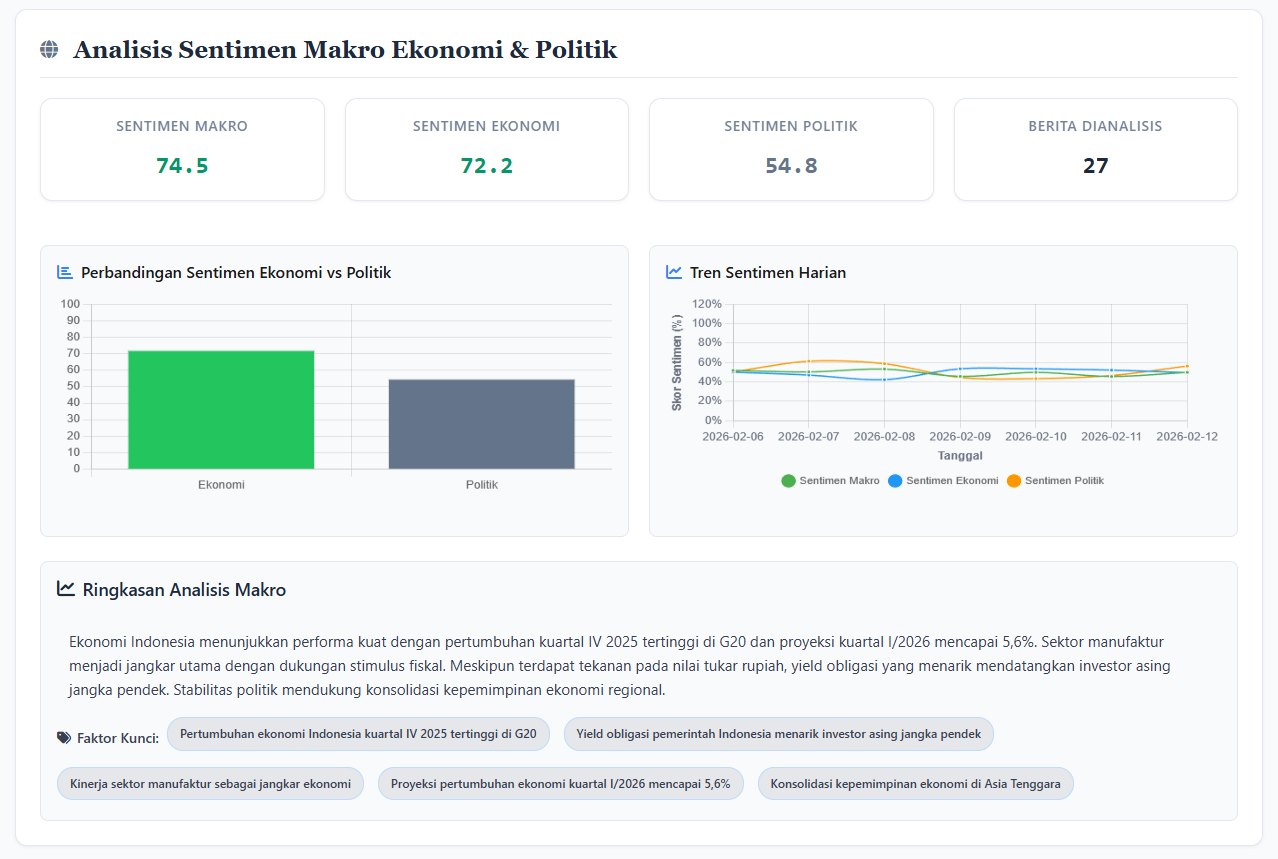Click the line chart icon beside Tren Sentimen Harian
This screenshot has width=1278, height=859.
[674, 272]
